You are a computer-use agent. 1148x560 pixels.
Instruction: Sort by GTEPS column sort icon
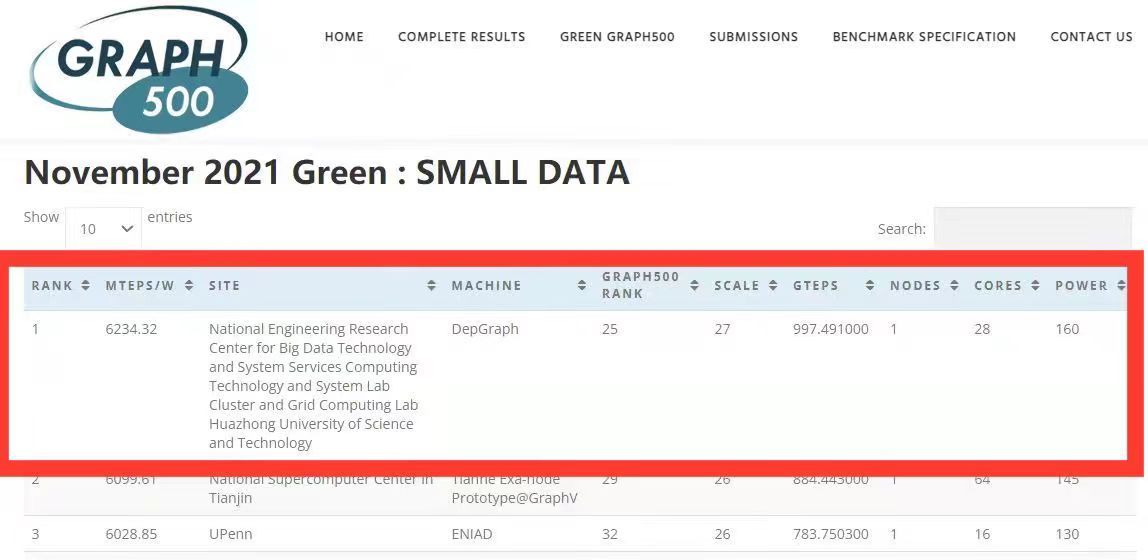click(x=870, y=286)
